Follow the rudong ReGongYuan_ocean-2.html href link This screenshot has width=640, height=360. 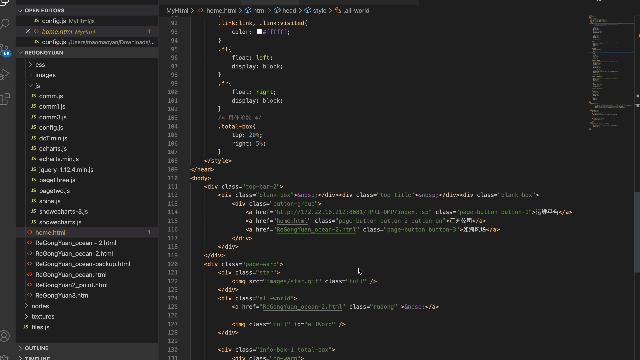coord(302,307)
